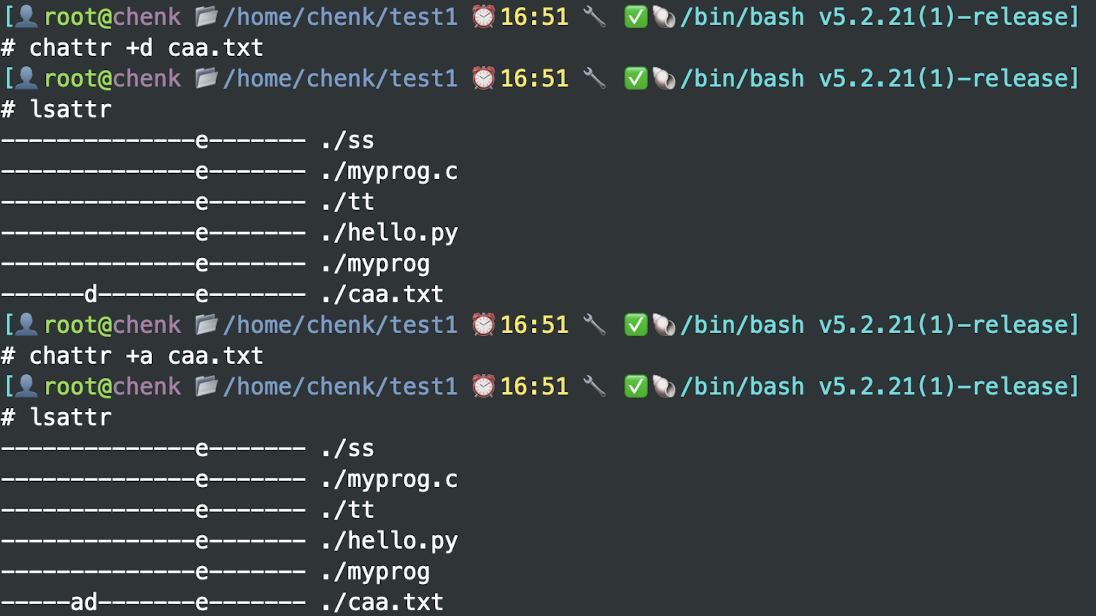Click ./hello.py in the first lsattr listing

(x=389, y=233)
